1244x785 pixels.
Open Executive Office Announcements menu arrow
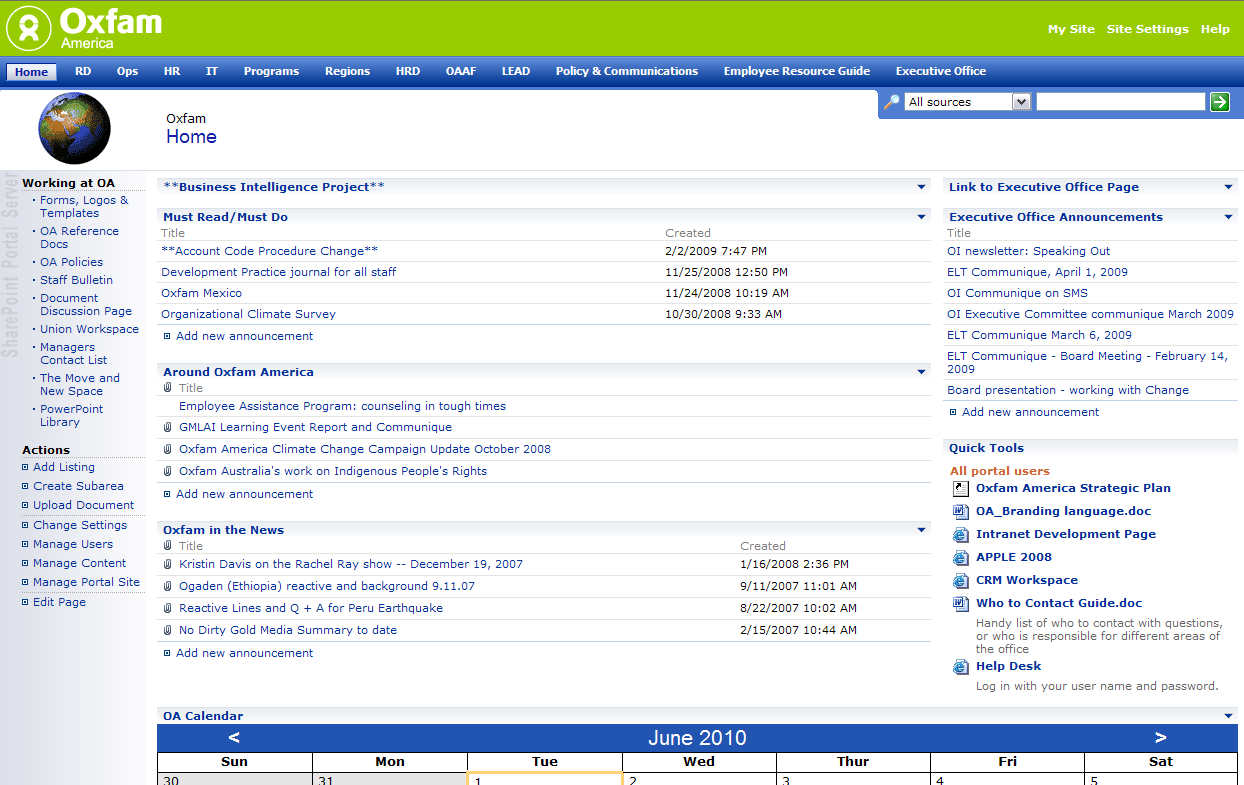click(x=1229, y=217)
